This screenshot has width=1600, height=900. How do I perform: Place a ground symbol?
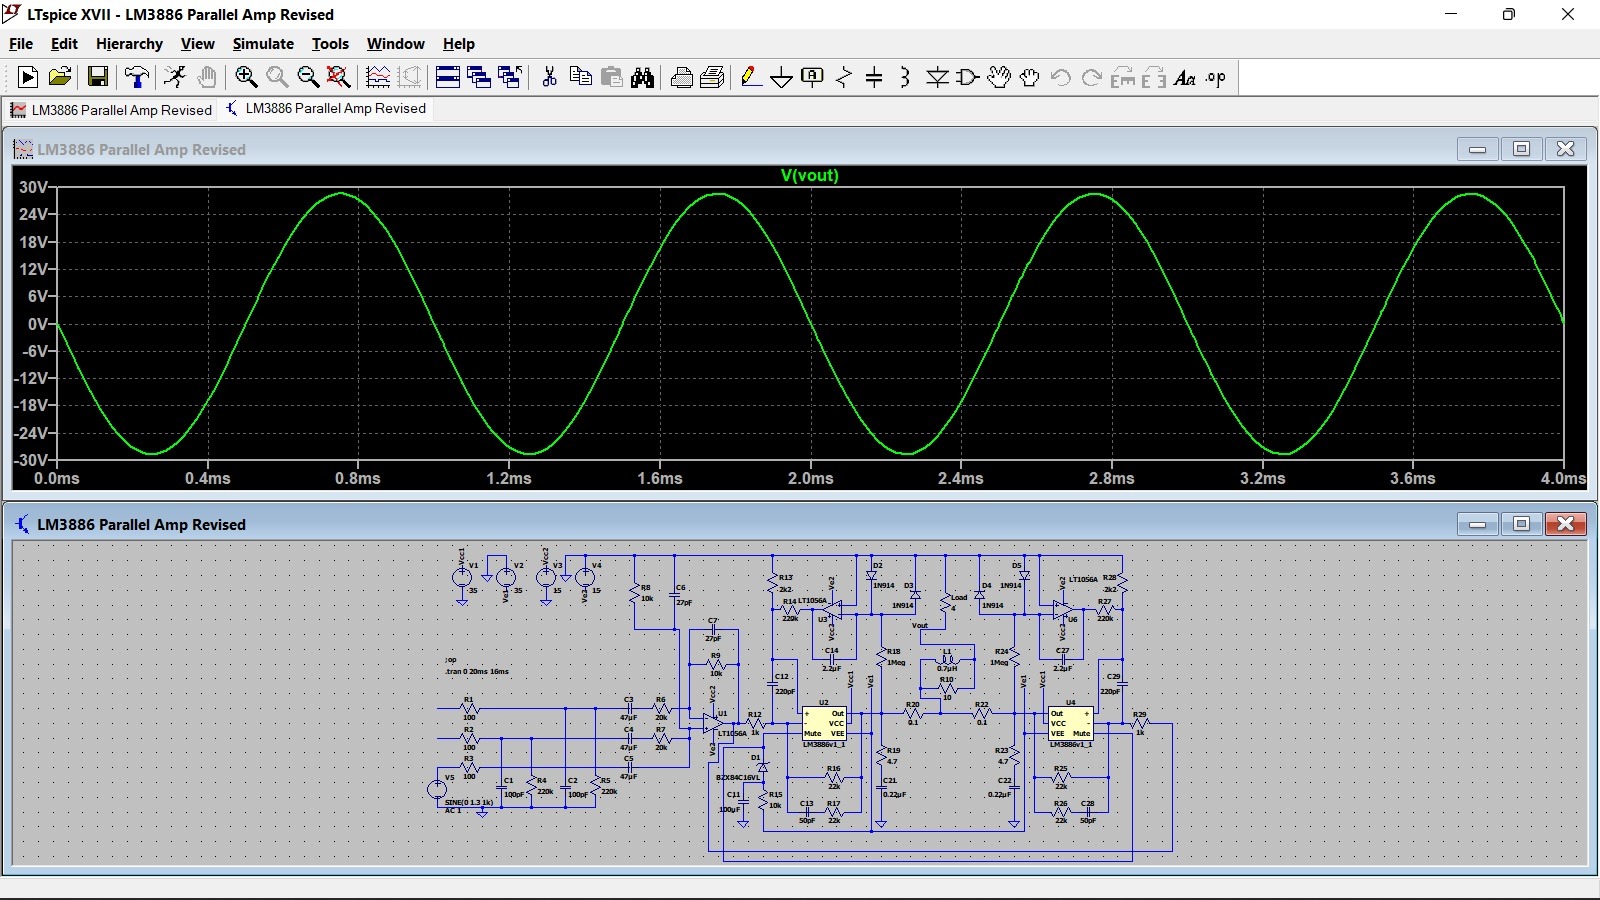point(782,77)
